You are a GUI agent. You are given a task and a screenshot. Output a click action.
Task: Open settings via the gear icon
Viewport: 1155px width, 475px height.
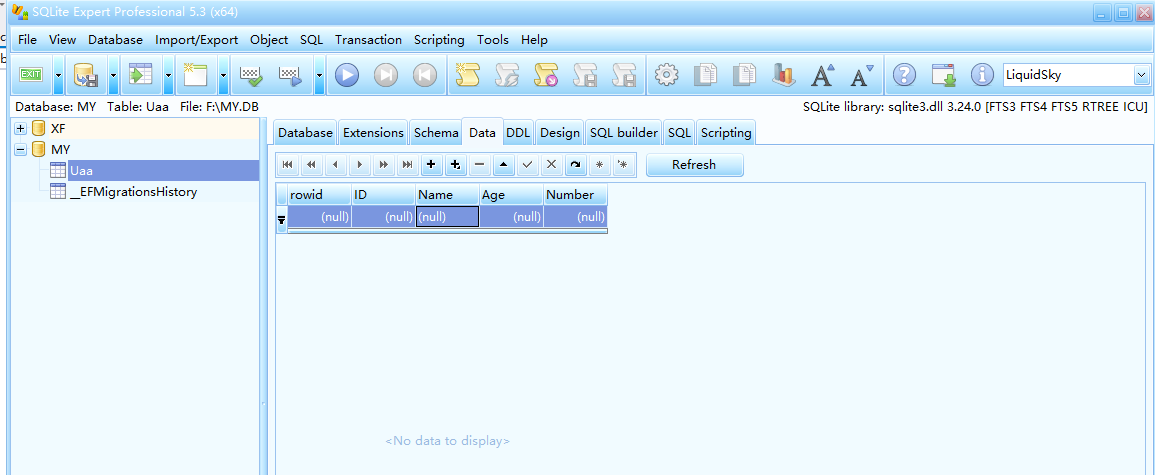click(667, 74)
